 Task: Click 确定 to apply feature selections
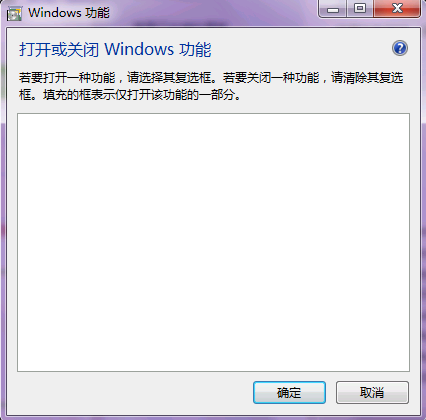tap(289, 392)
